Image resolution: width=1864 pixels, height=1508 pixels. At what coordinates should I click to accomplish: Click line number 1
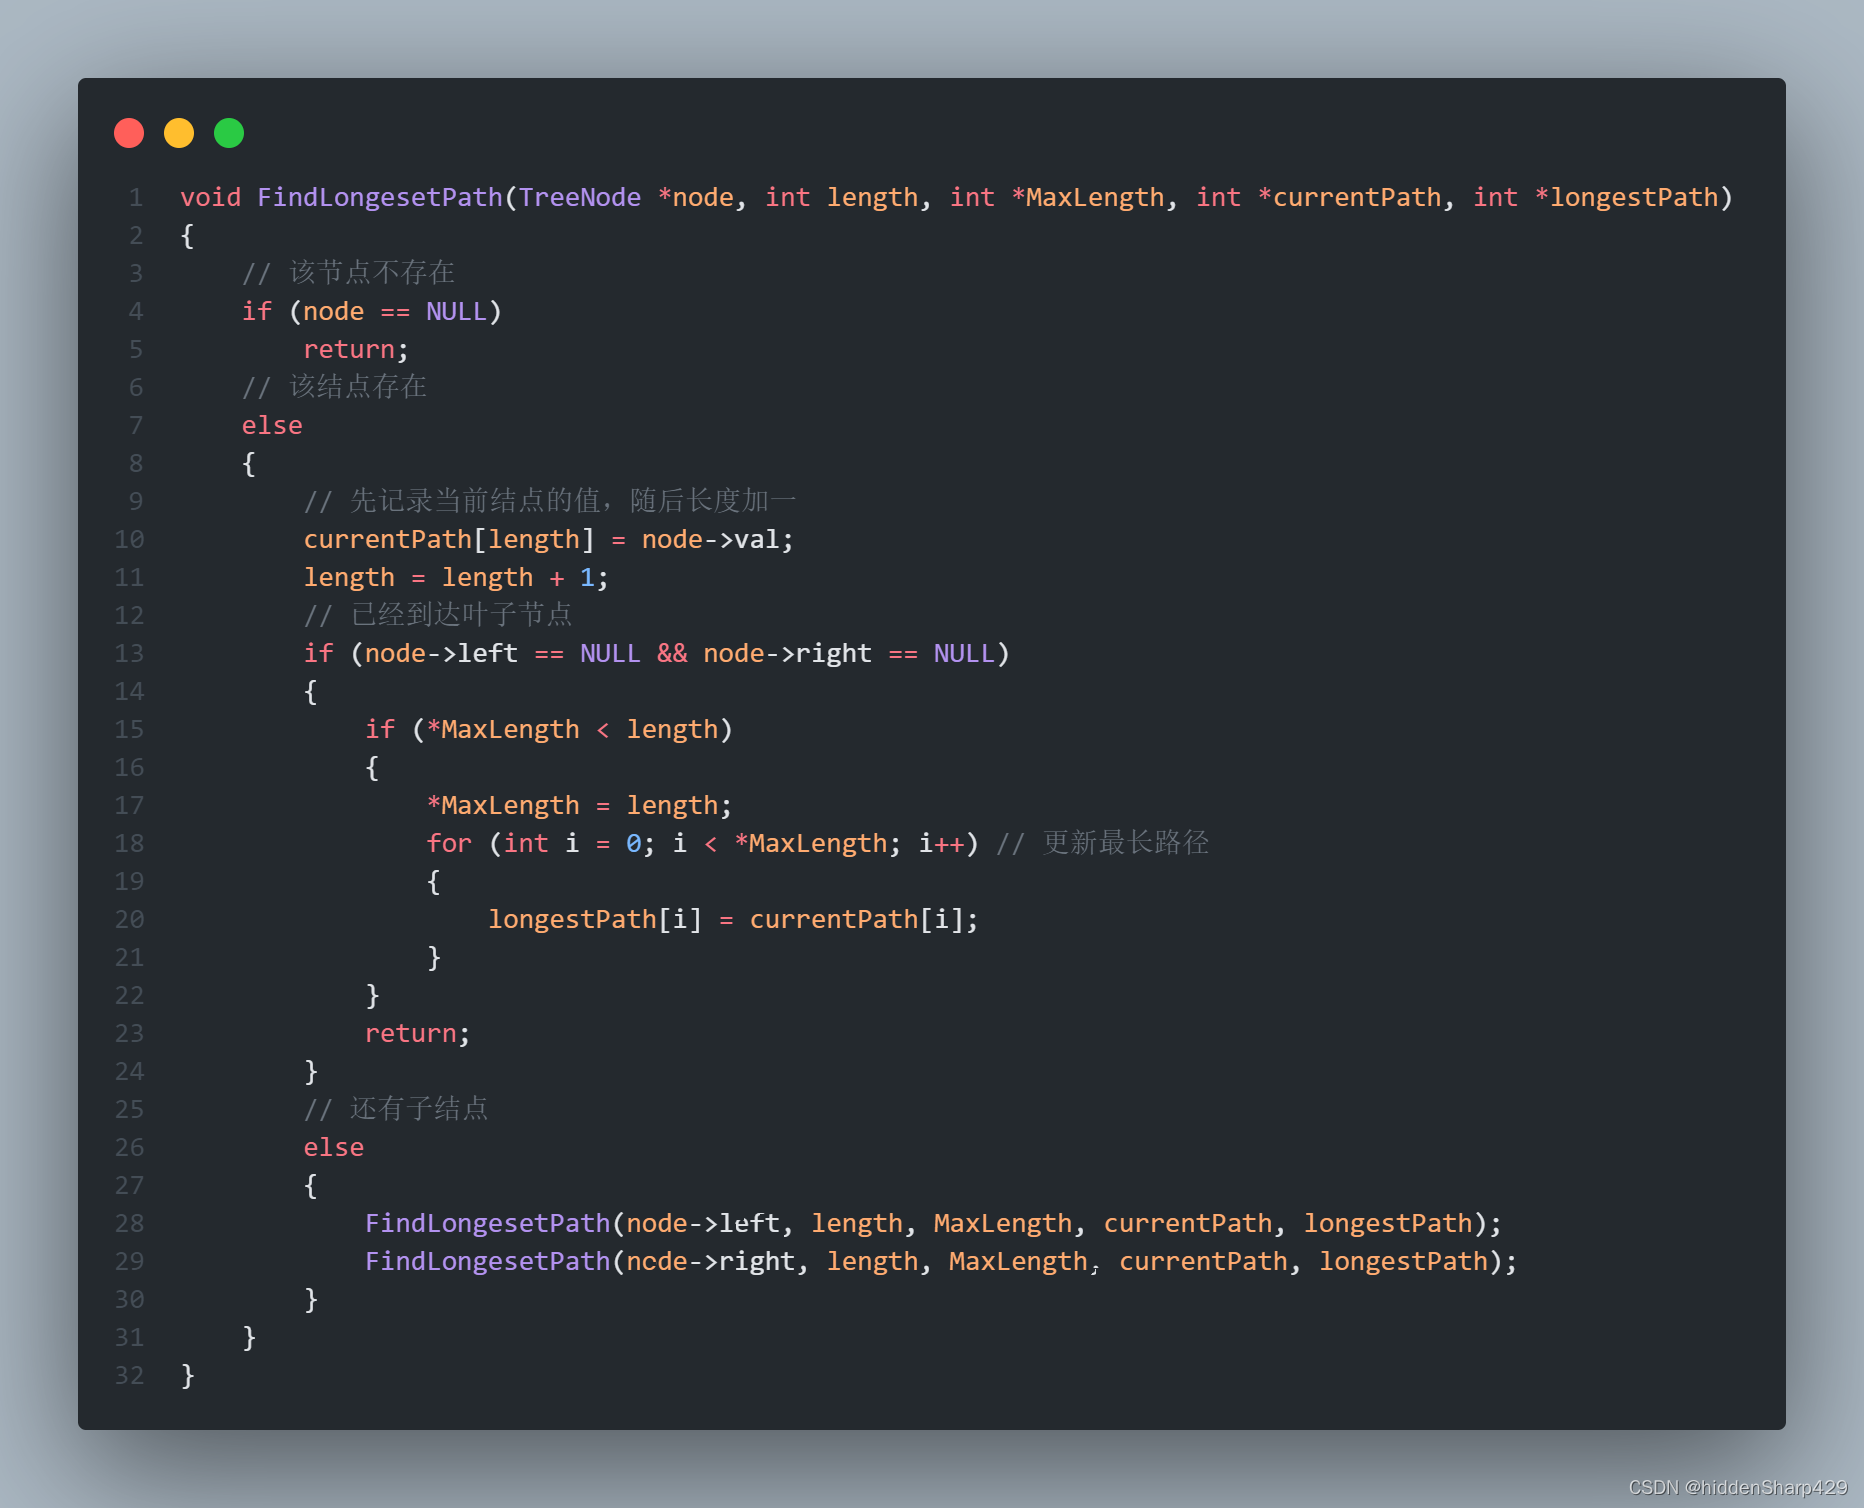pos(136,197)
